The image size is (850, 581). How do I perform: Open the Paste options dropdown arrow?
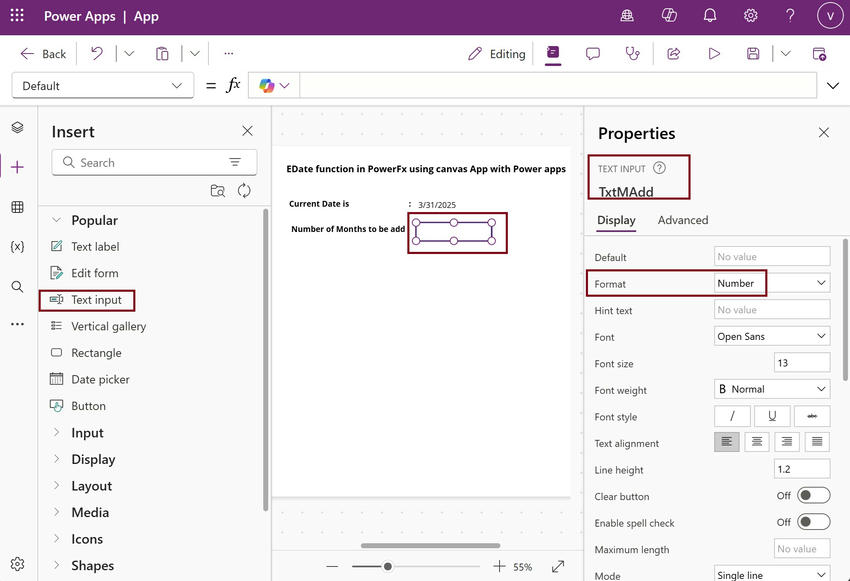point(195,53)
